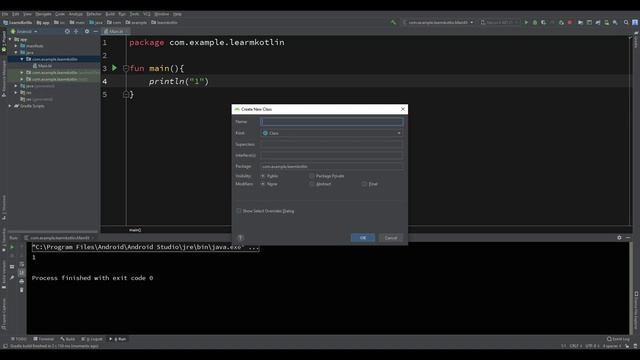Screen dimensions: 640x360
Task: Click the Rerun green arrow in Run panel
Action: (x=12, y=247)
